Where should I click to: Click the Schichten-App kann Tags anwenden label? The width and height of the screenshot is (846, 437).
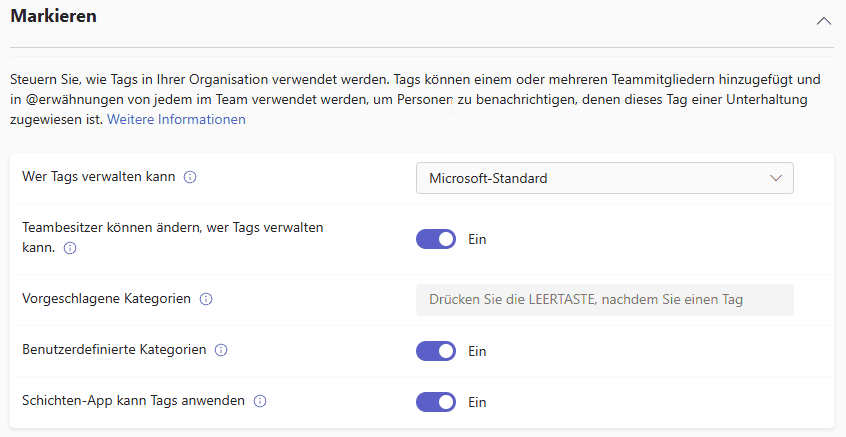(133, 400)
